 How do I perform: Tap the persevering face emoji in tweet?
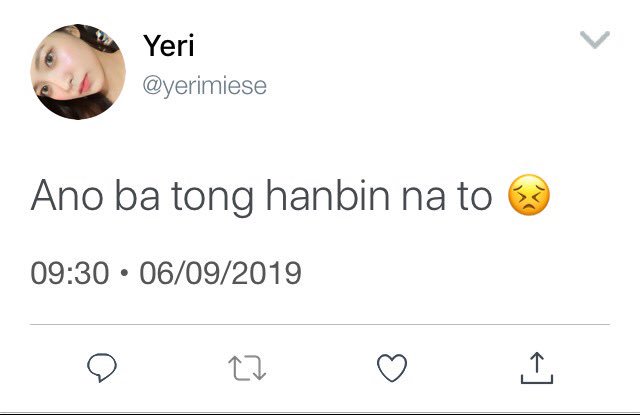[x=529, y=195]
